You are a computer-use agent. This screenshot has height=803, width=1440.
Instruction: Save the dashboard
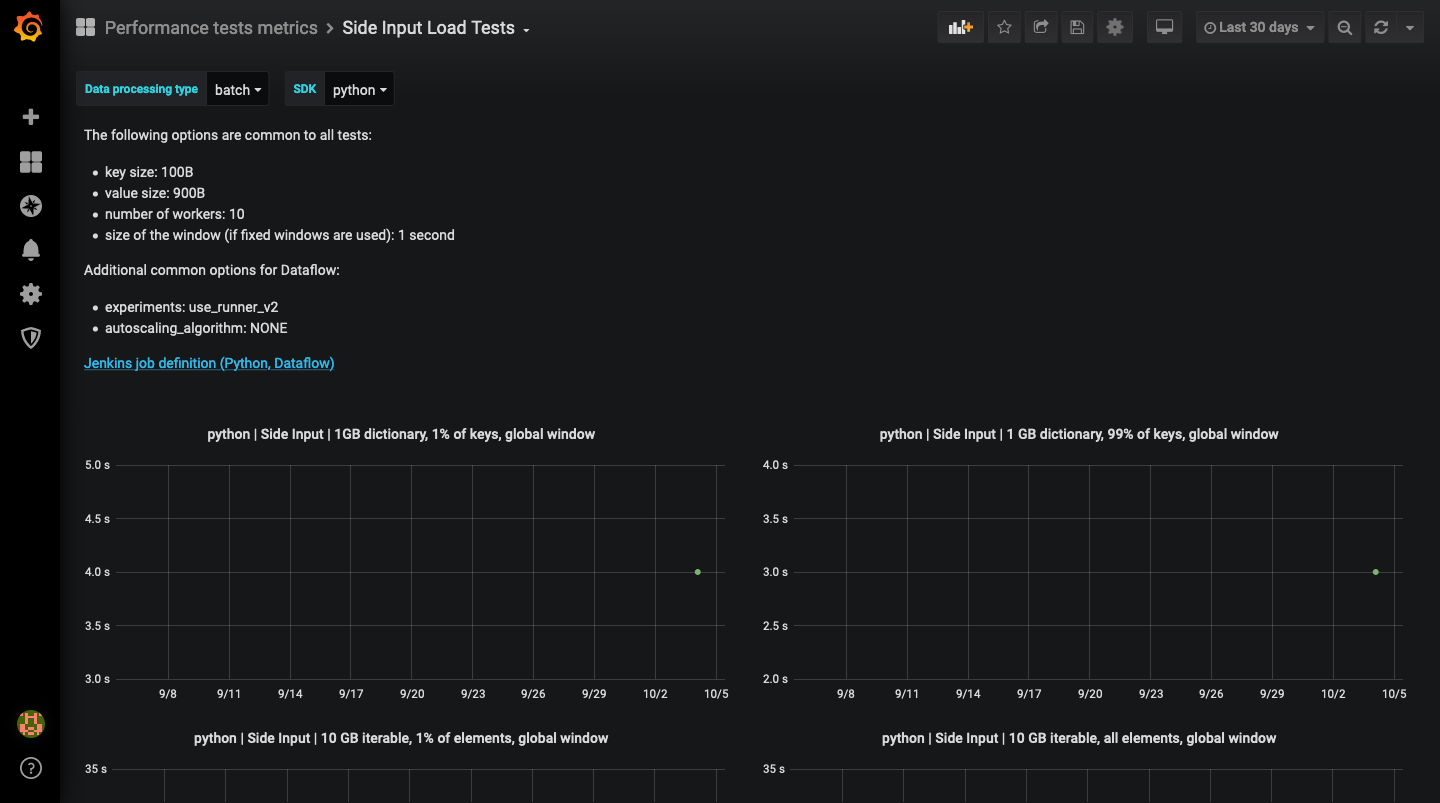point(1077,27)
